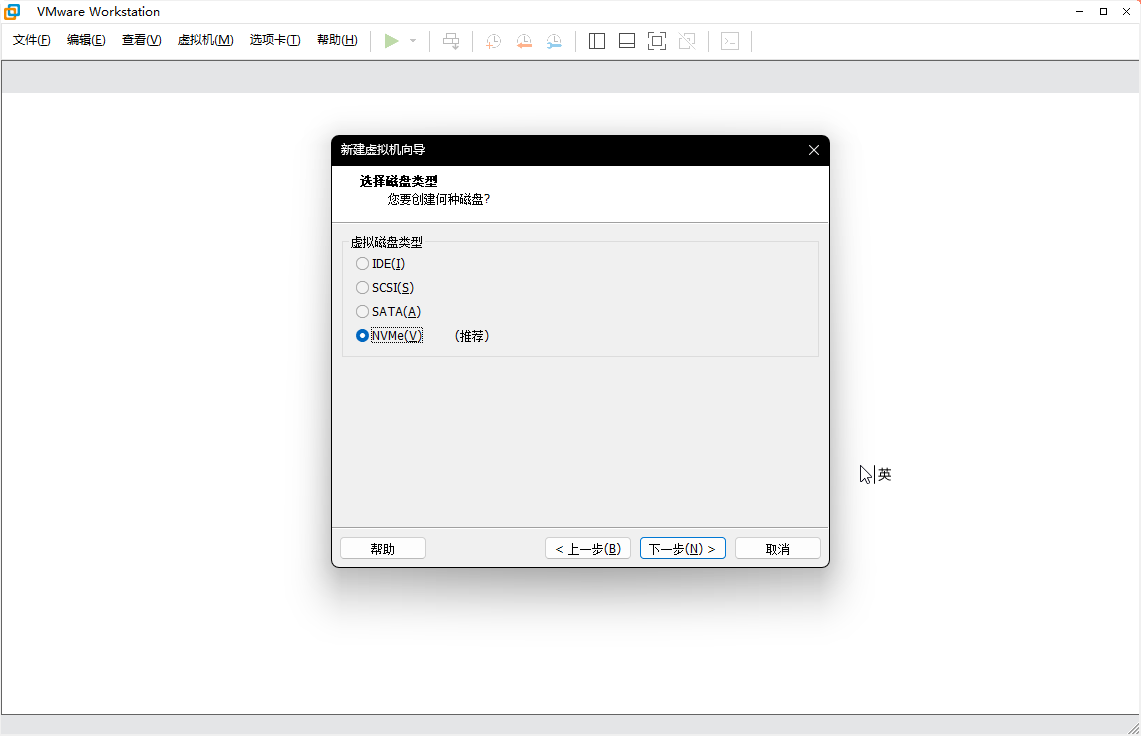Click the 取消 button to cancel wizard
Screen dimensions: 1141x736
click(778, 548)
